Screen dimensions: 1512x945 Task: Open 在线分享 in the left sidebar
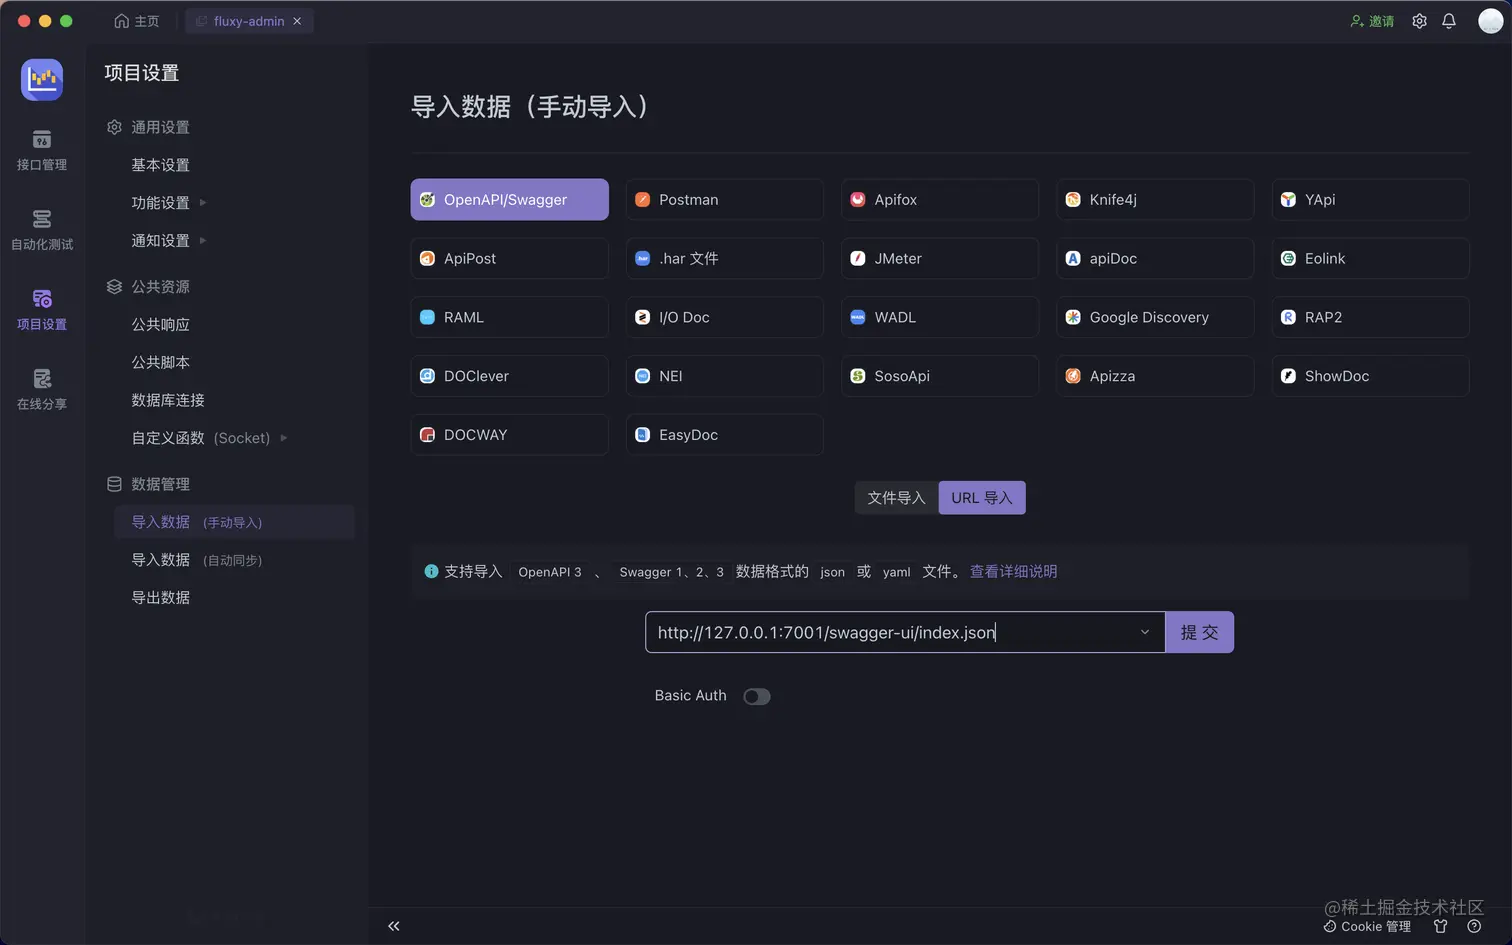coord(42,391)
